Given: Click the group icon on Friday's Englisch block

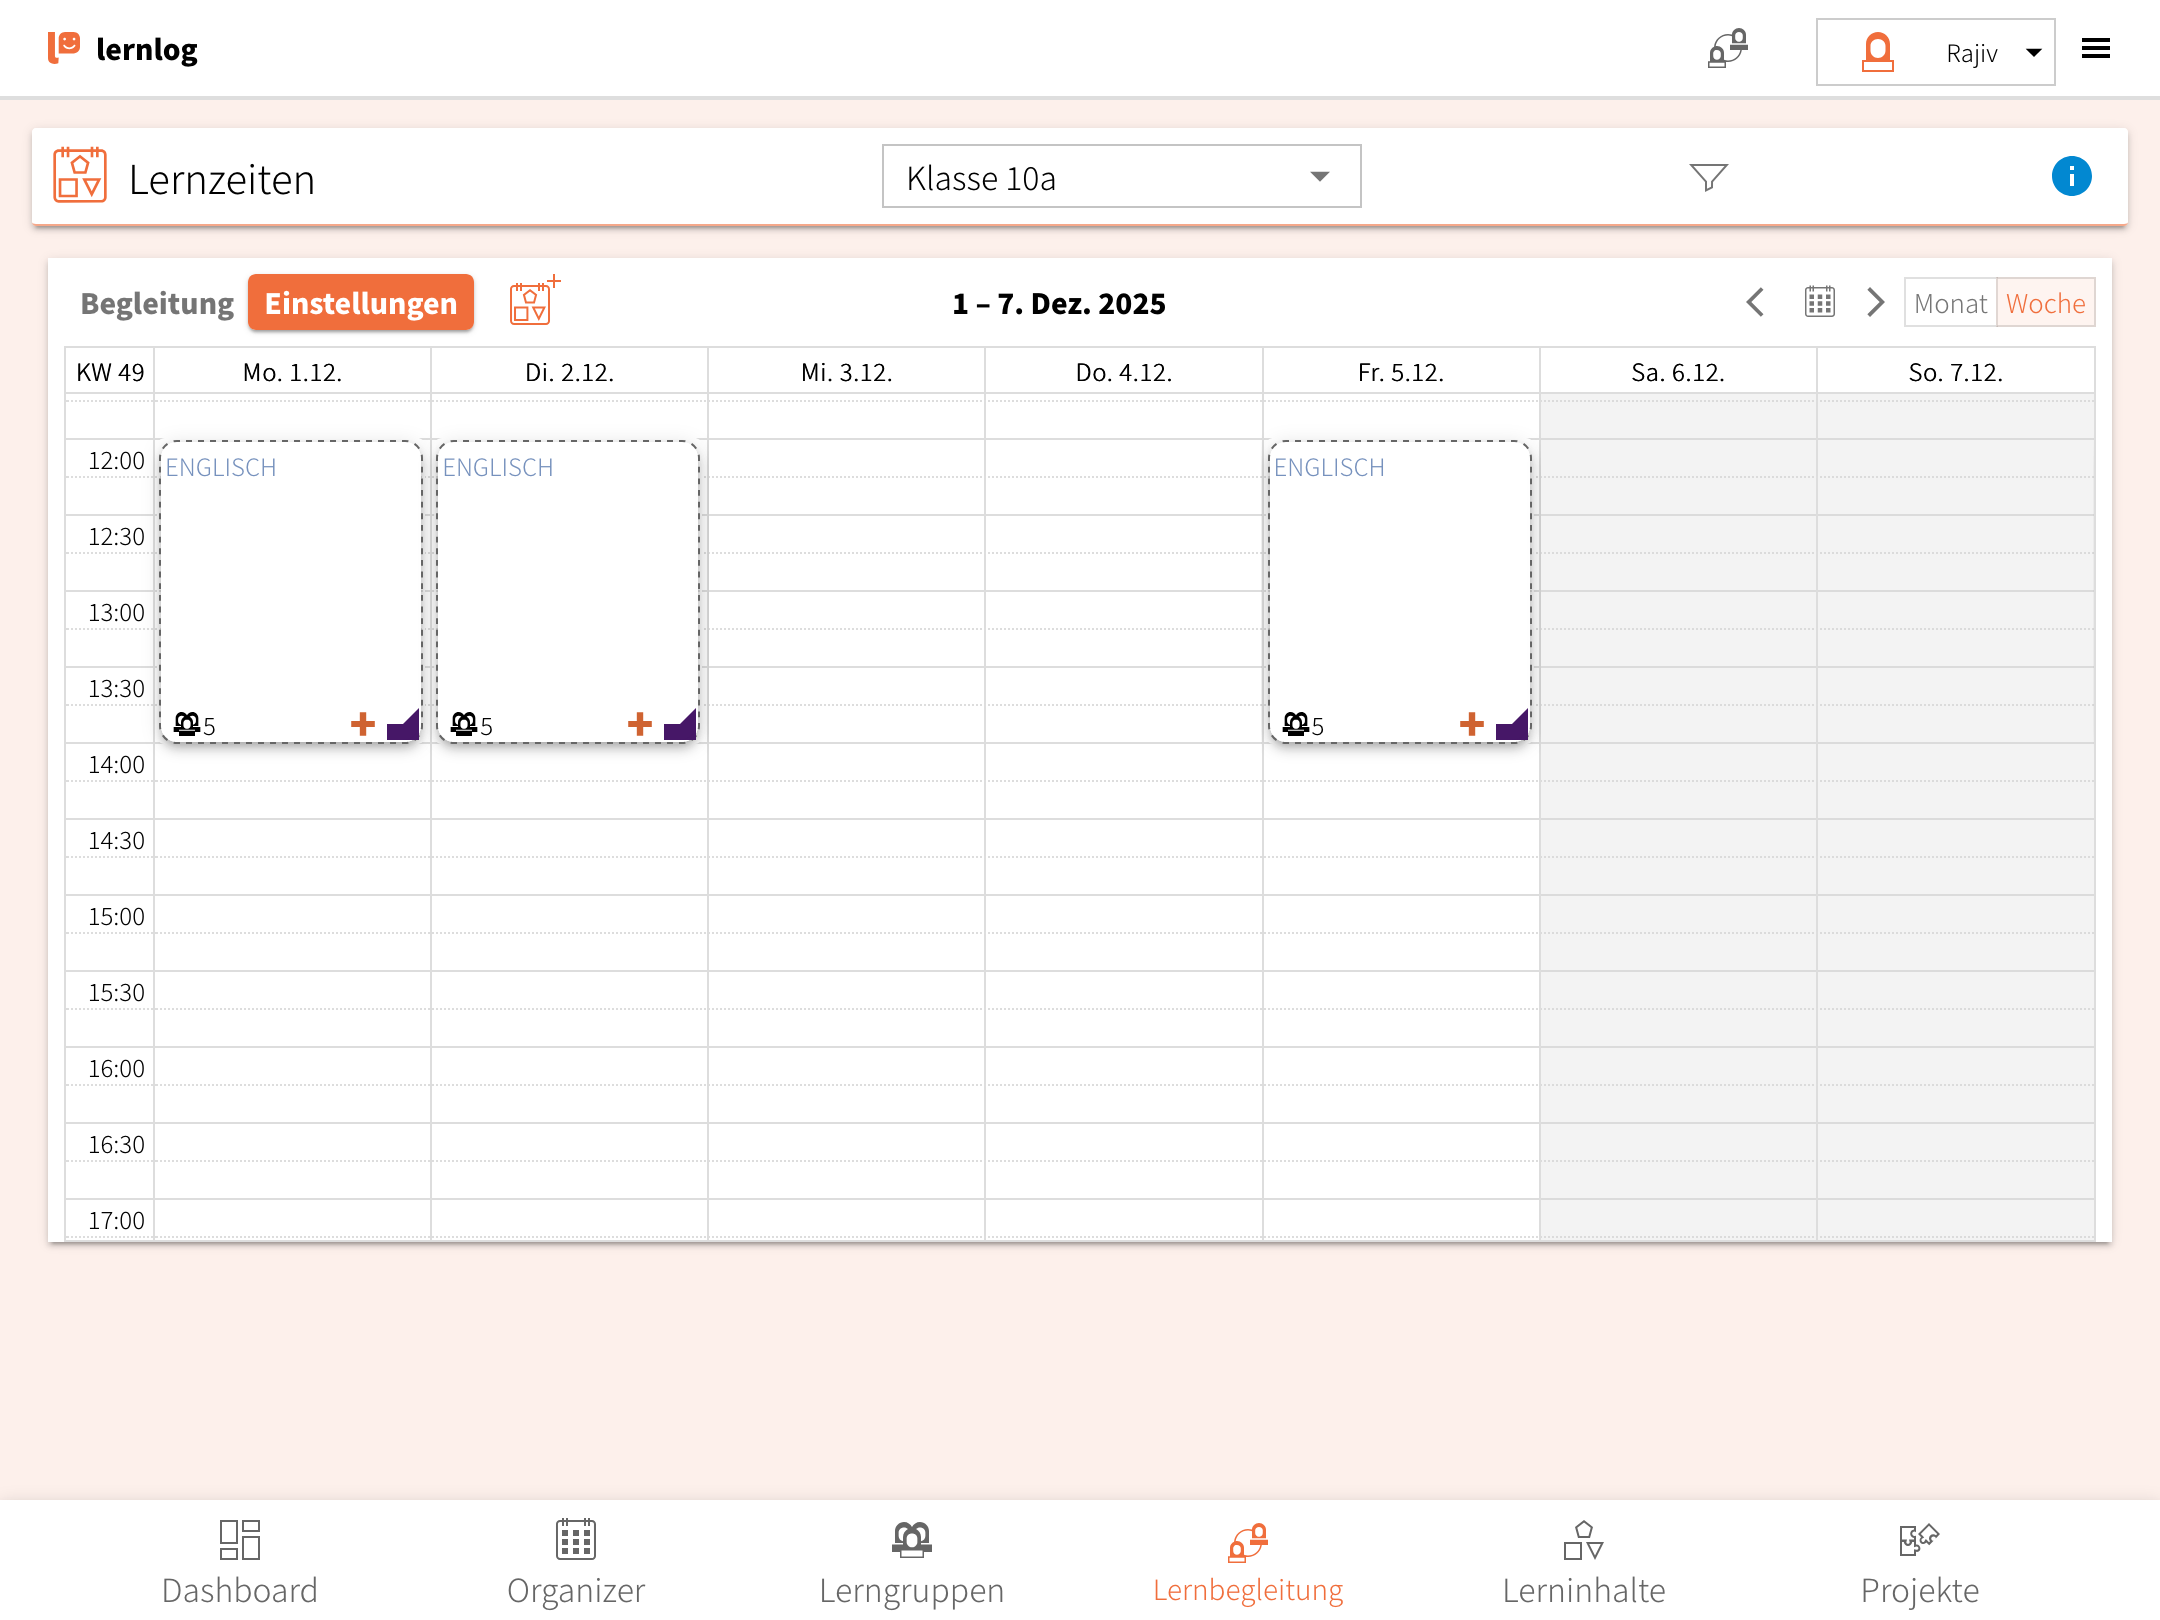Looking at the screenshot, I should (x=1297, y=724).
